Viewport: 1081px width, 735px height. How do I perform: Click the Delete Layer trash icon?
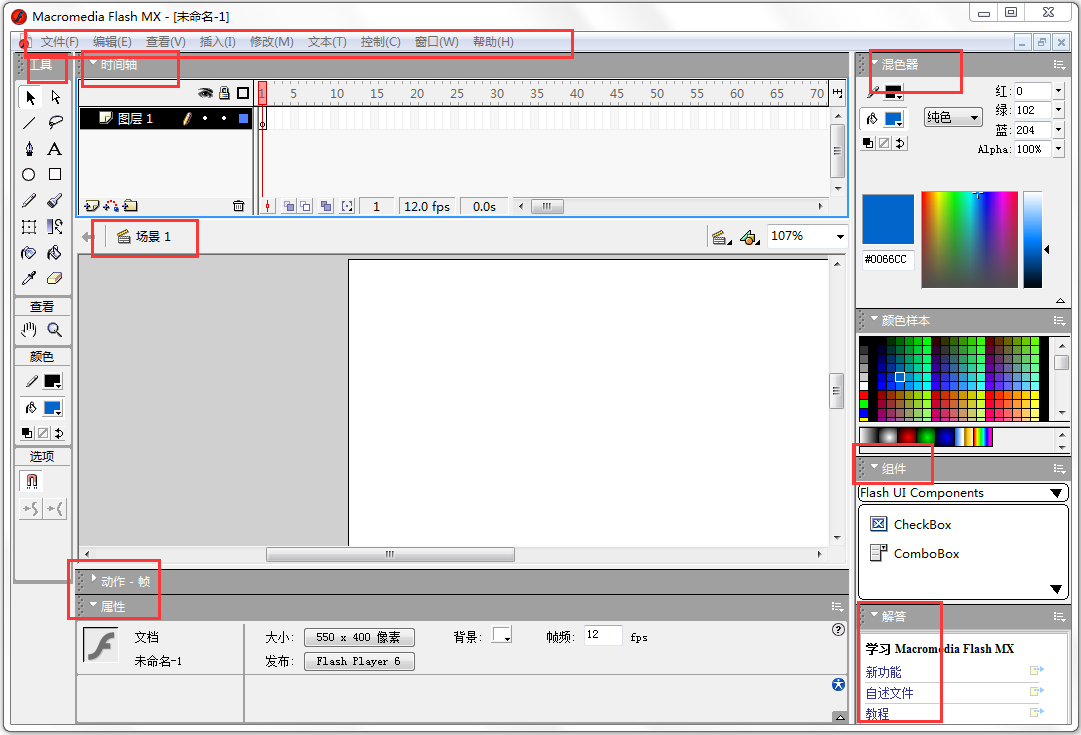239,205
